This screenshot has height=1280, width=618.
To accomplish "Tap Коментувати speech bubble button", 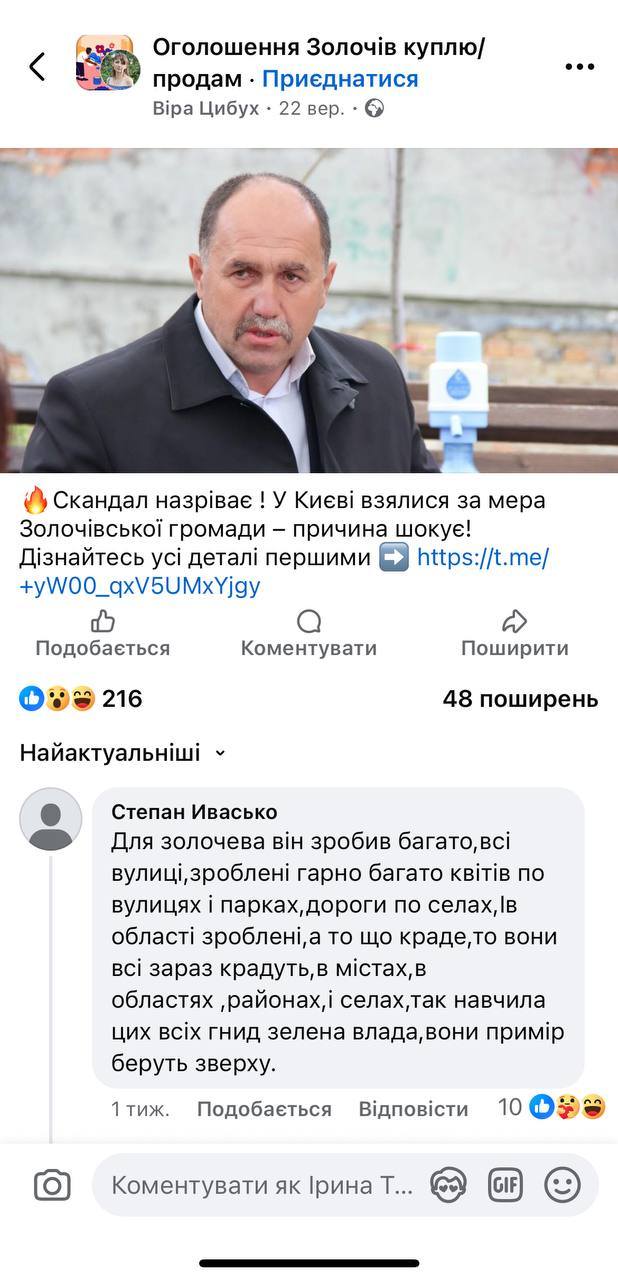I will click(x=309, y=634).
